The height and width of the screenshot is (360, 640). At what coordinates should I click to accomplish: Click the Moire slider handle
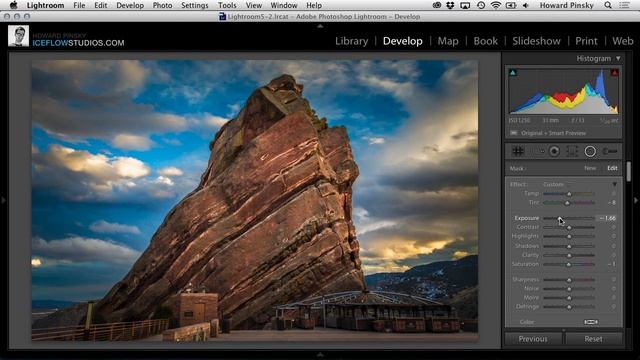click(x=569, y=298)
